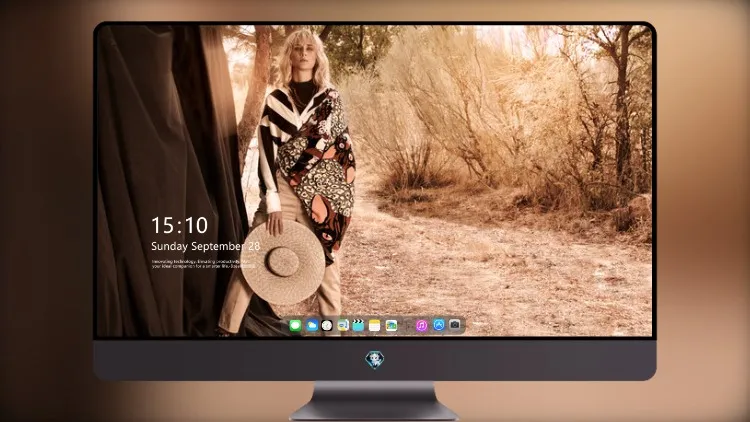The image size is (750, 422).
Task: Open the blue App Store icon
Action: 439,325
